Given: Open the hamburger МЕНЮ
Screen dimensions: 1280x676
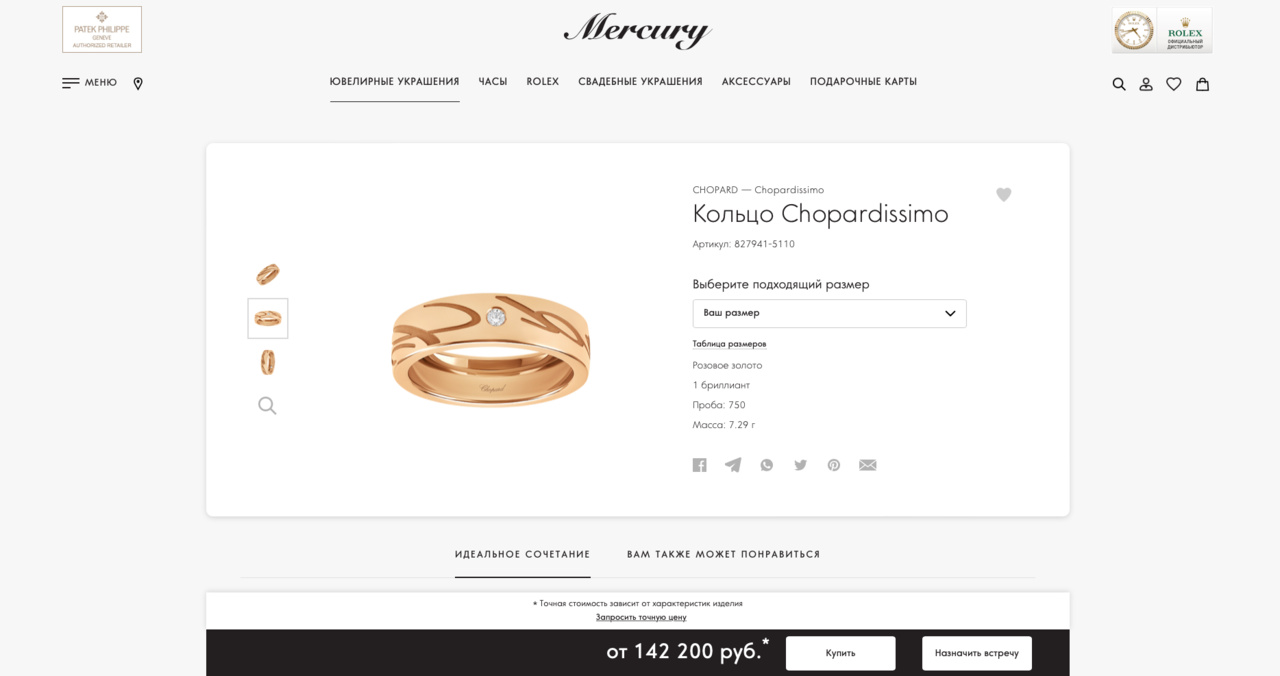Looking at the screenshot, I should (89, 83).
